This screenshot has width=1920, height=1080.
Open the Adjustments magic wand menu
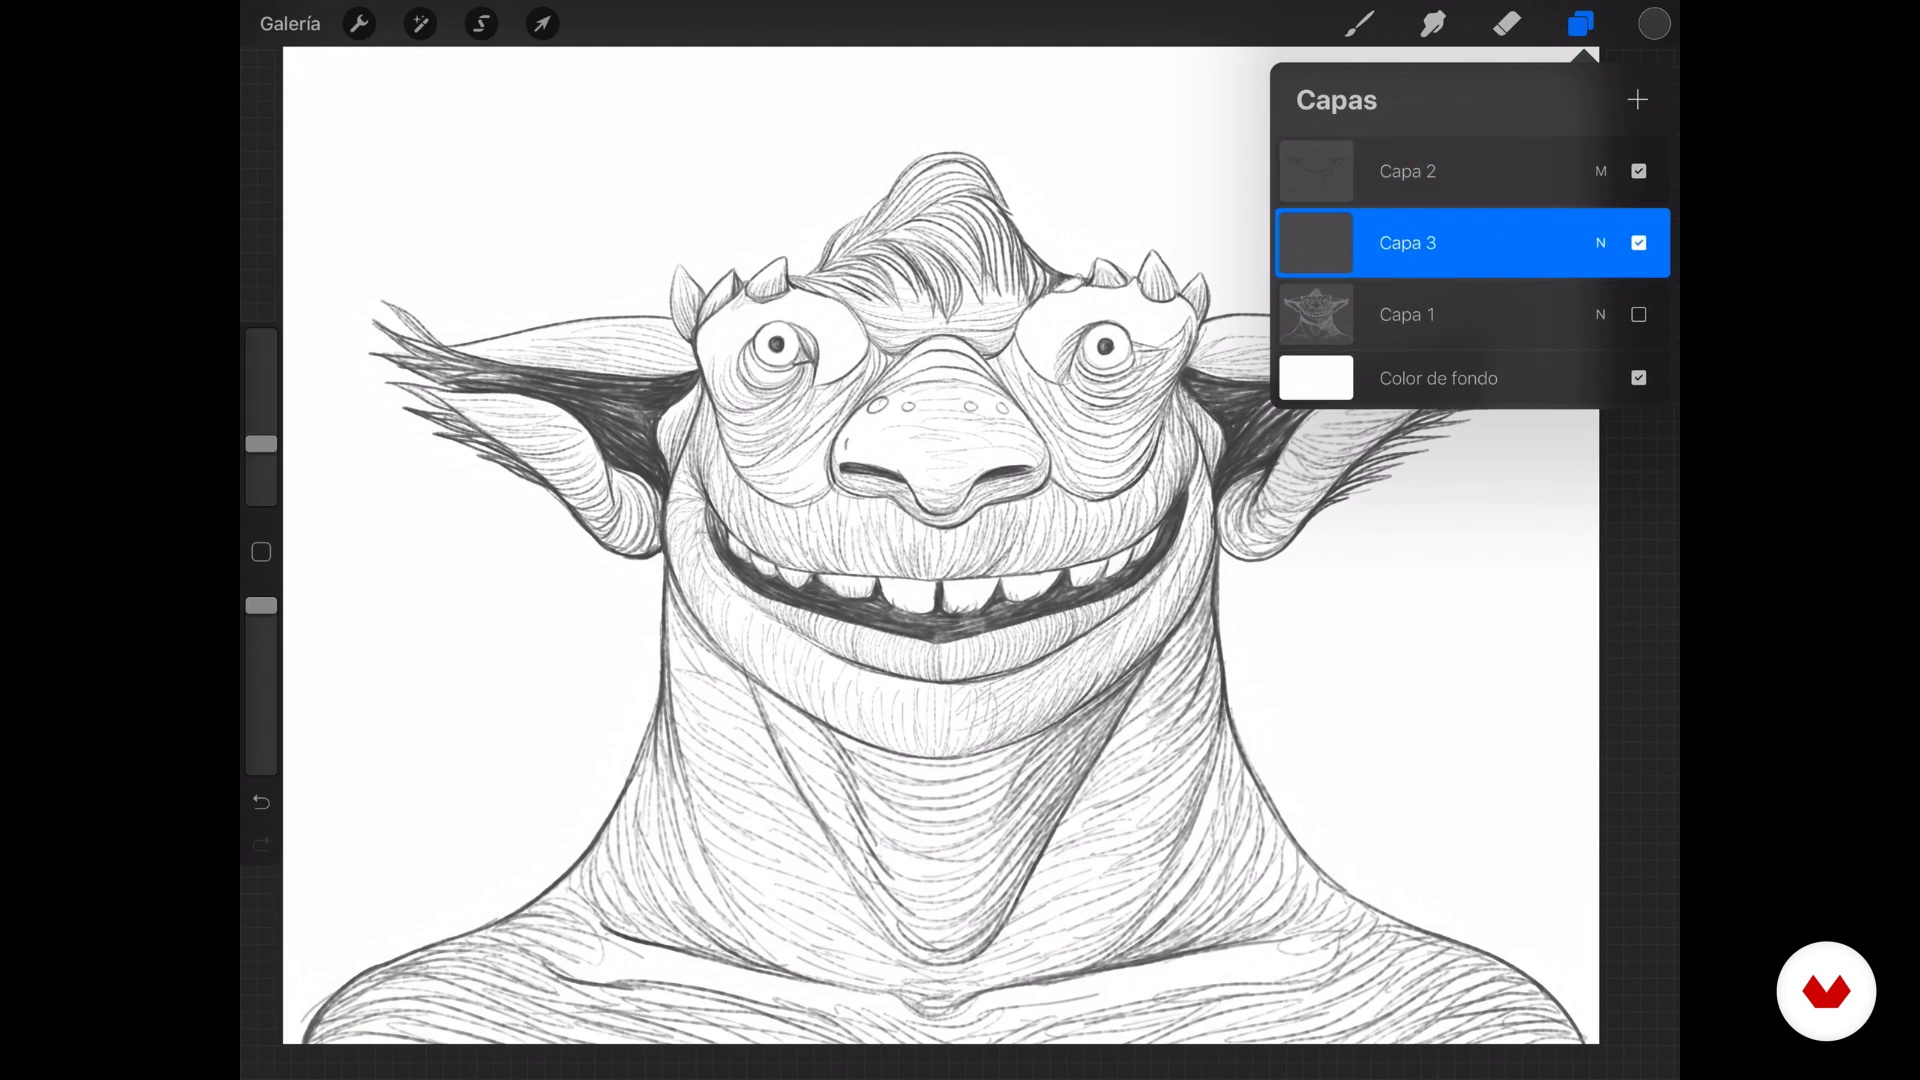420,23
